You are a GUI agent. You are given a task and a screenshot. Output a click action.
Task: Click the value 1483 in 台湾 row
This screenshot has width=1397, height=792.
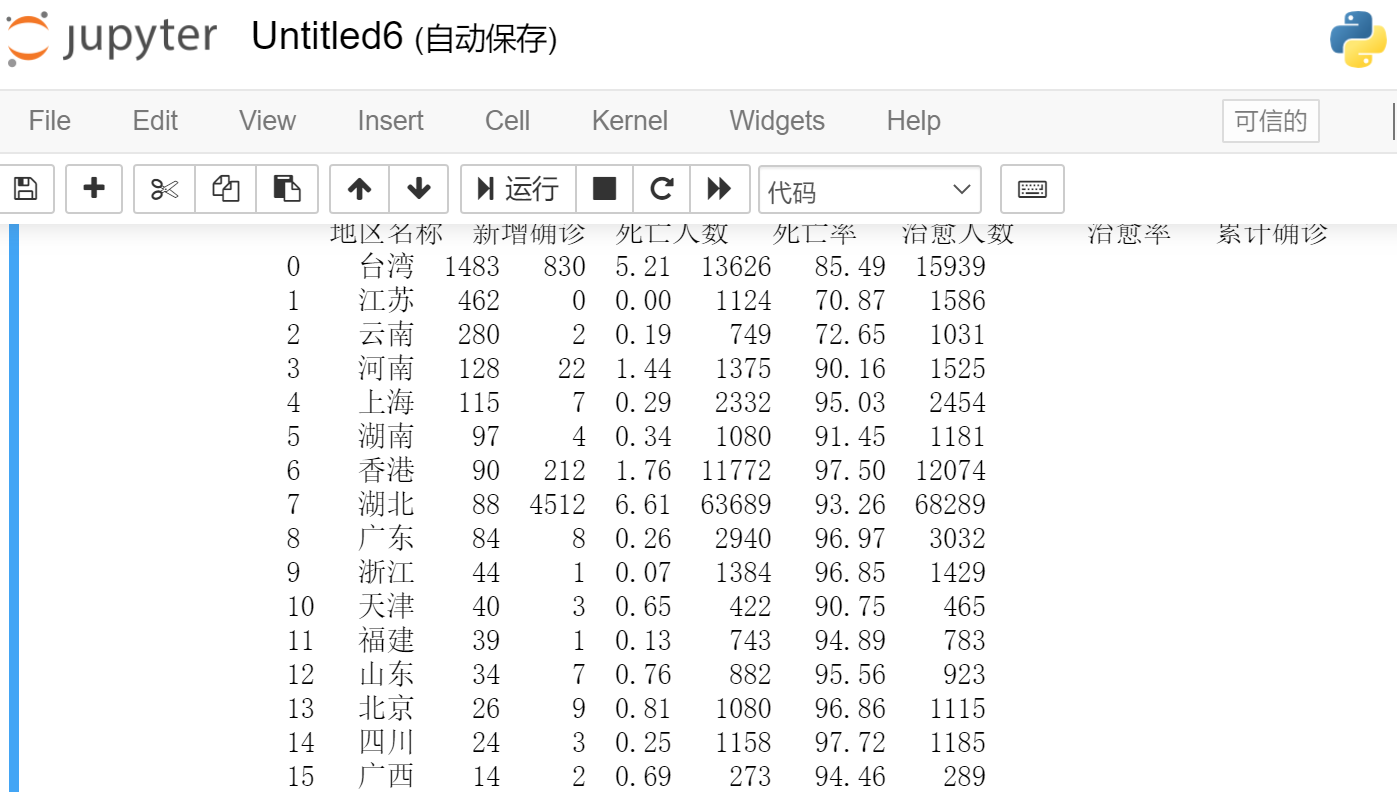pyautogui.click(x=472, y=266)
